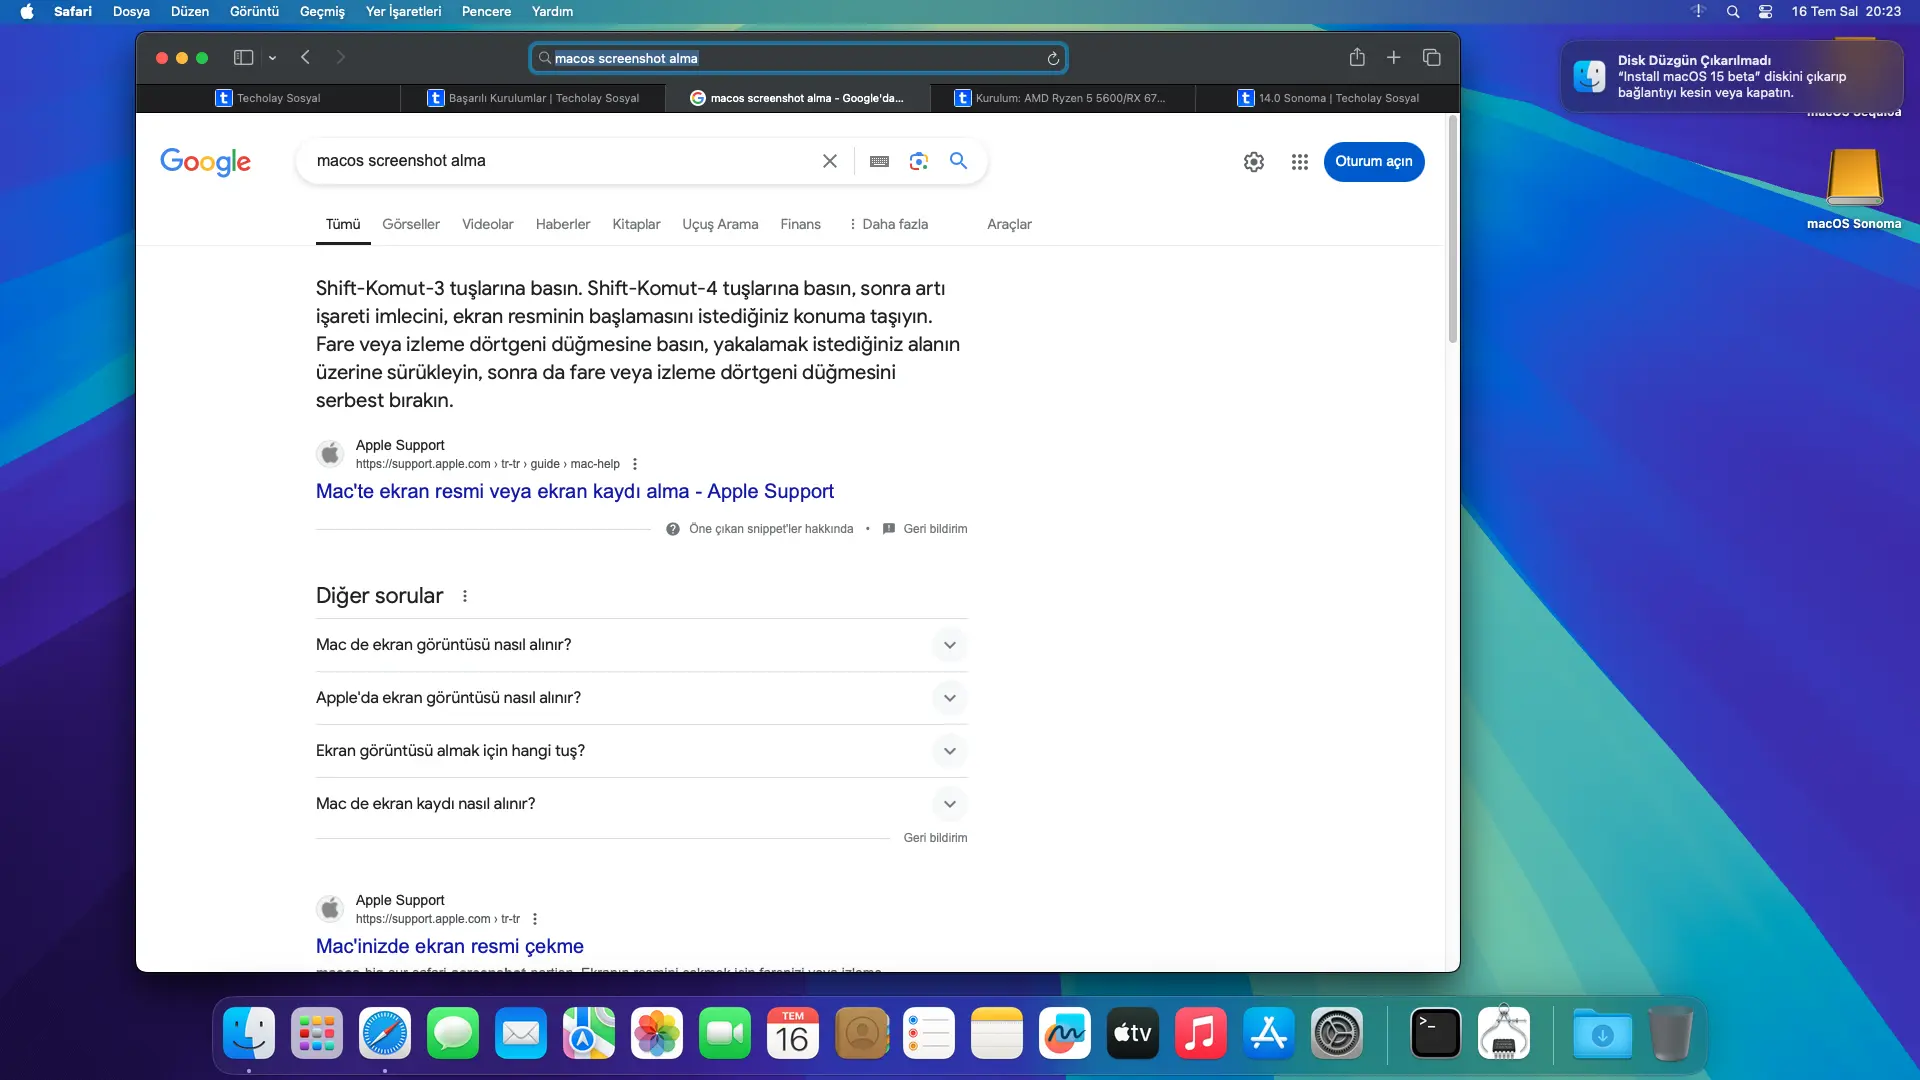Open Spotlight search in menu bar
This screenshot has height=1080, width=1920.
point(1733,11)
